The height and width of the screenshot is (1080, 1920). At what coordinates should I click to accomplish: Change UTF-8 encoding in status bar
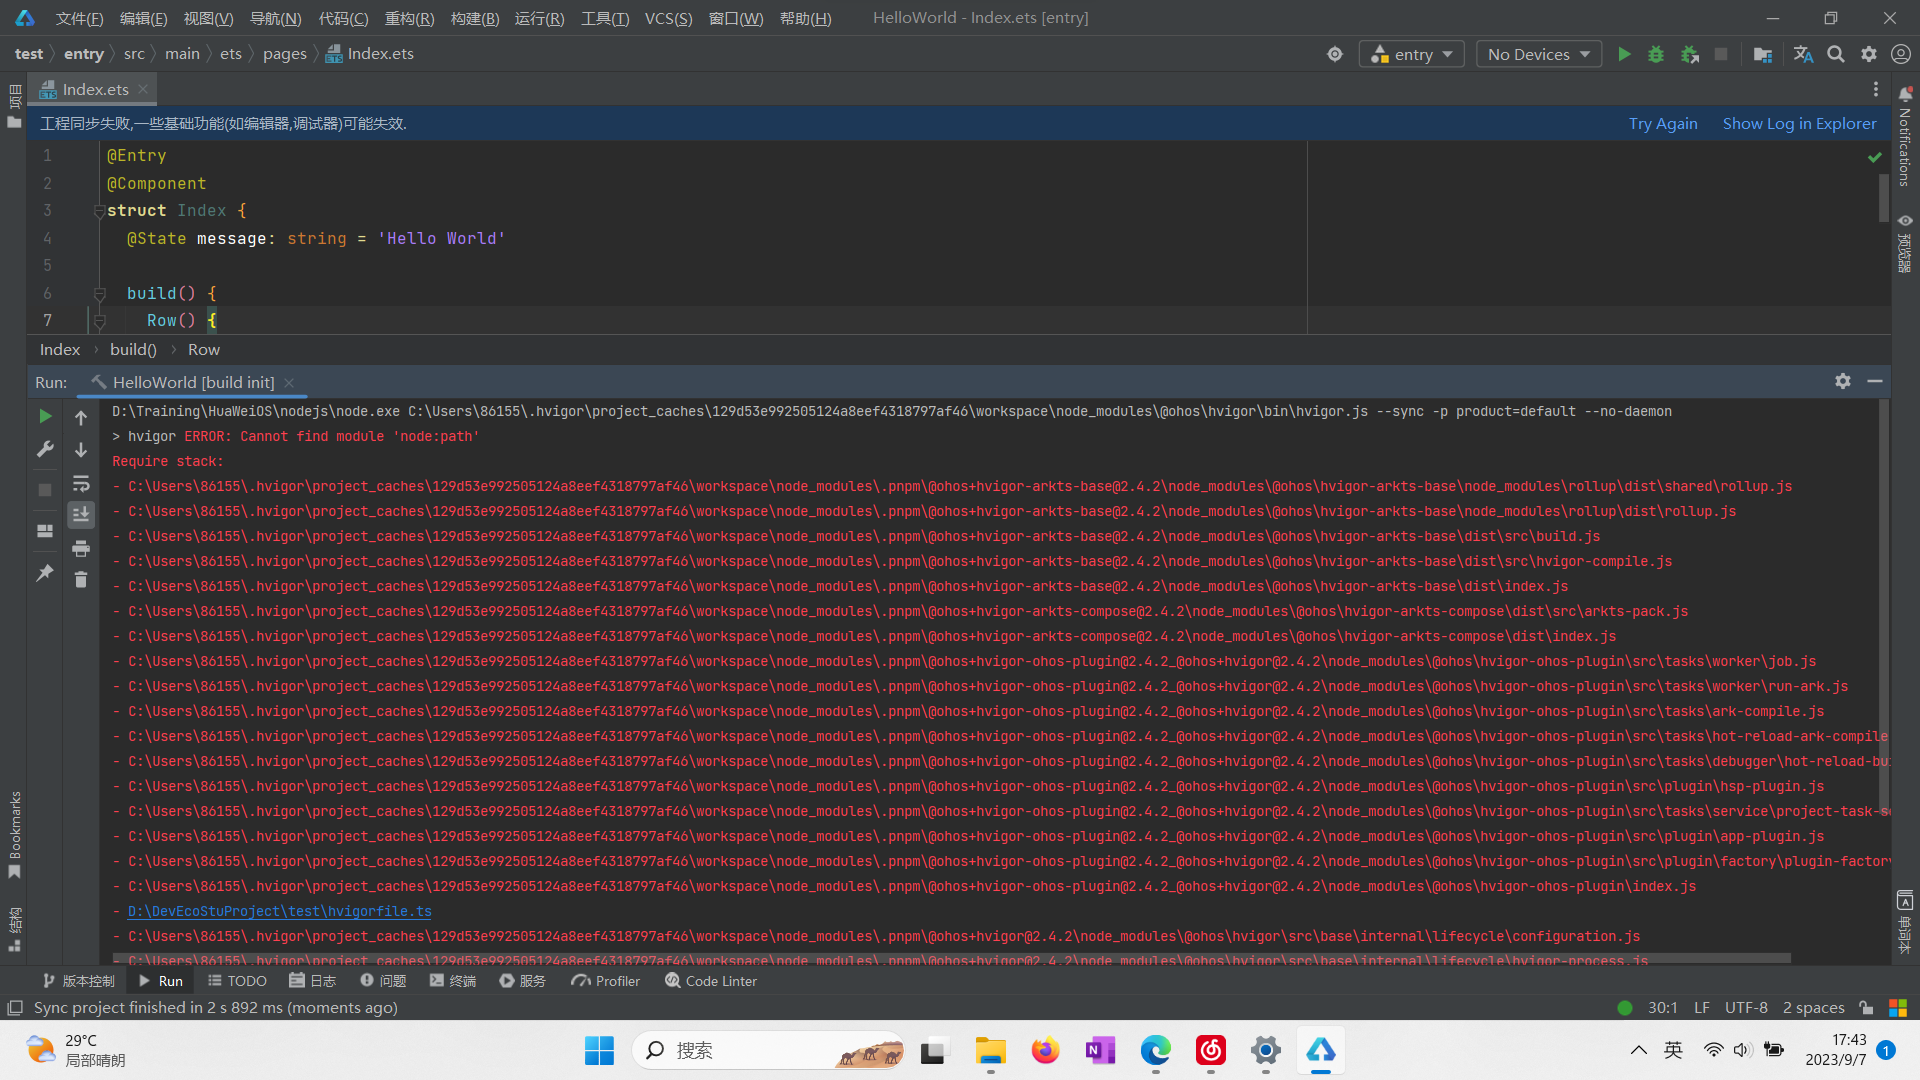tap(1746, 1008)
